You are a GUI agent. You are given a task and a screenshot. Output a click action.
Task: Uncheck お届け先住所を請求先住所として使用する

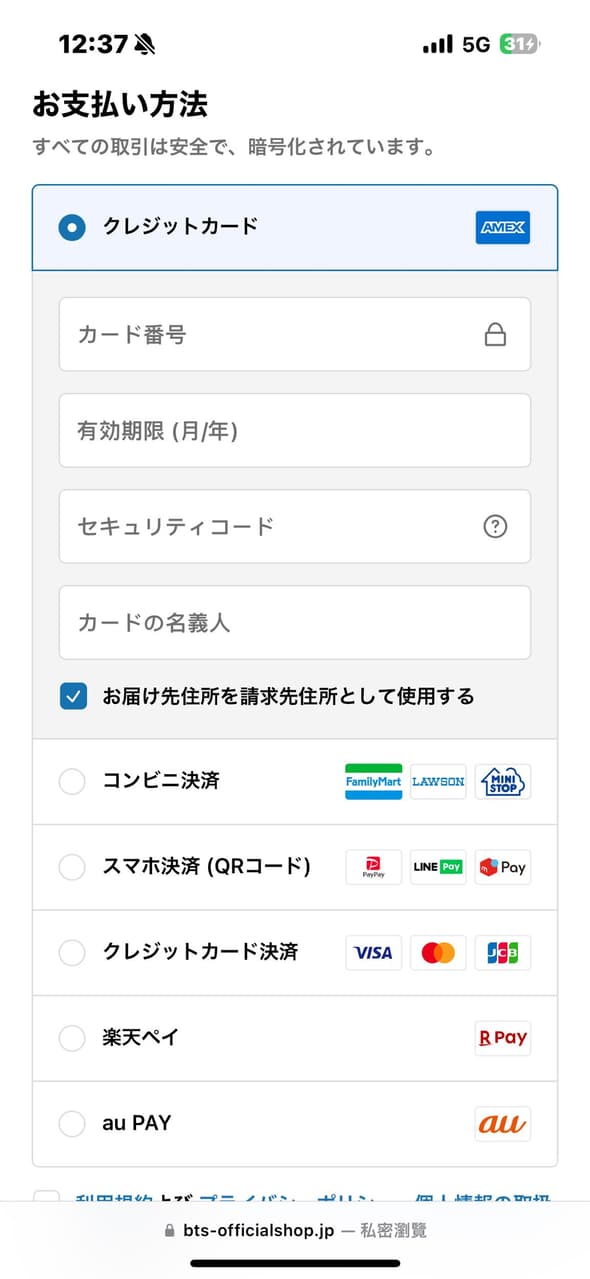(71, 695)
